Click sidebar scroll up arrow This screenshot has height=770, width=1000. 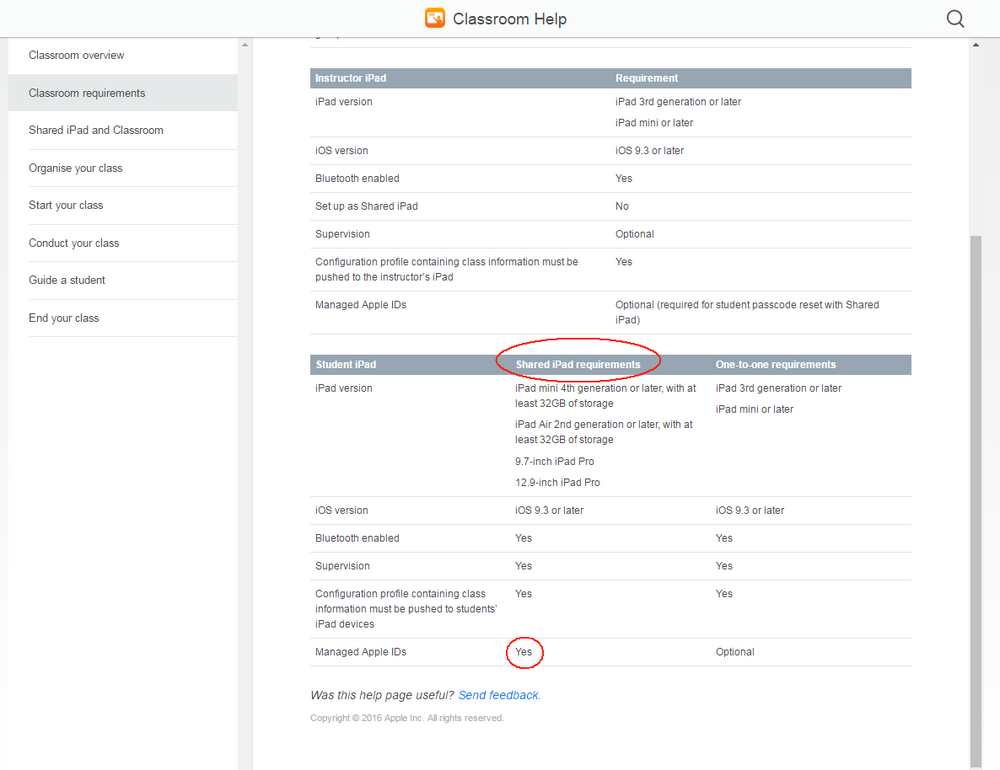coord(245,45)
